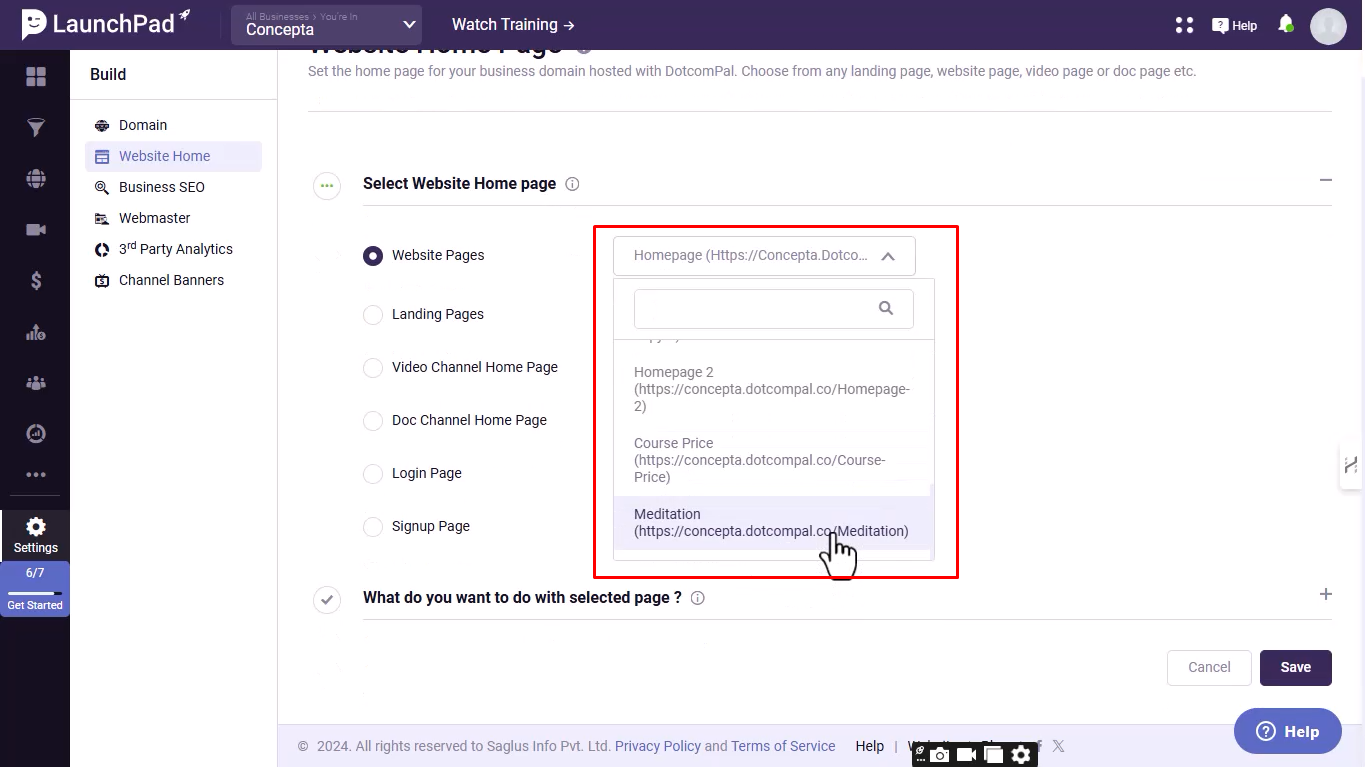Open the circular gauge icon in sidebar
Viewport: 1365px width, 767px height.
(36, 434)
